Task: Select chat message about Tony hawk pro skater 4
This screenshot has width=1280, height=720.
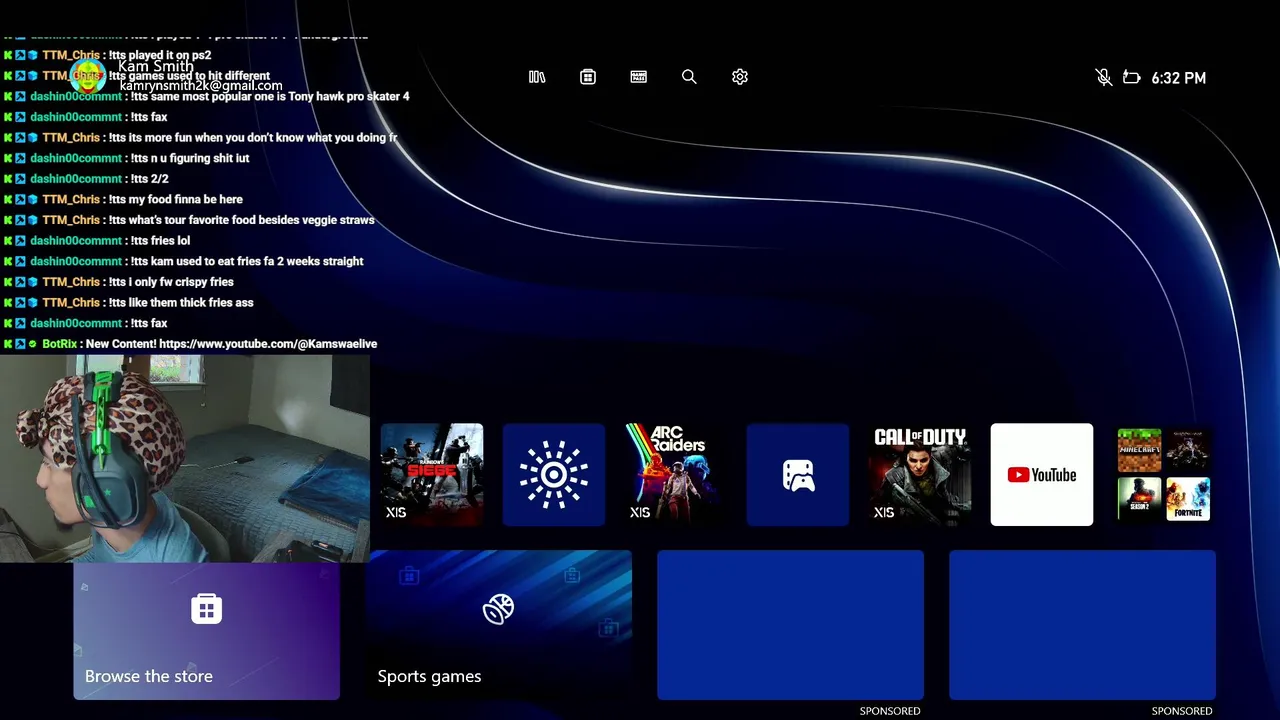Action: point(270,97)
